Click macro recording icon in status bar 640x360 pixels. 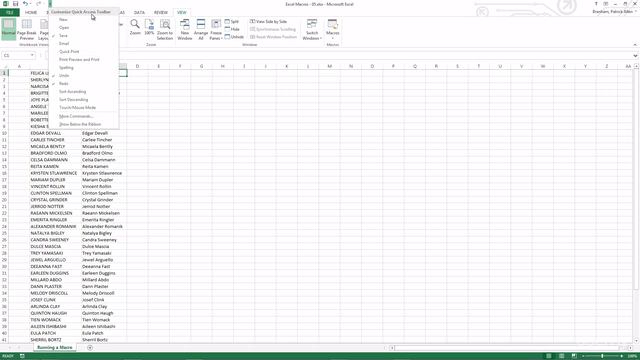coord(22,356)
